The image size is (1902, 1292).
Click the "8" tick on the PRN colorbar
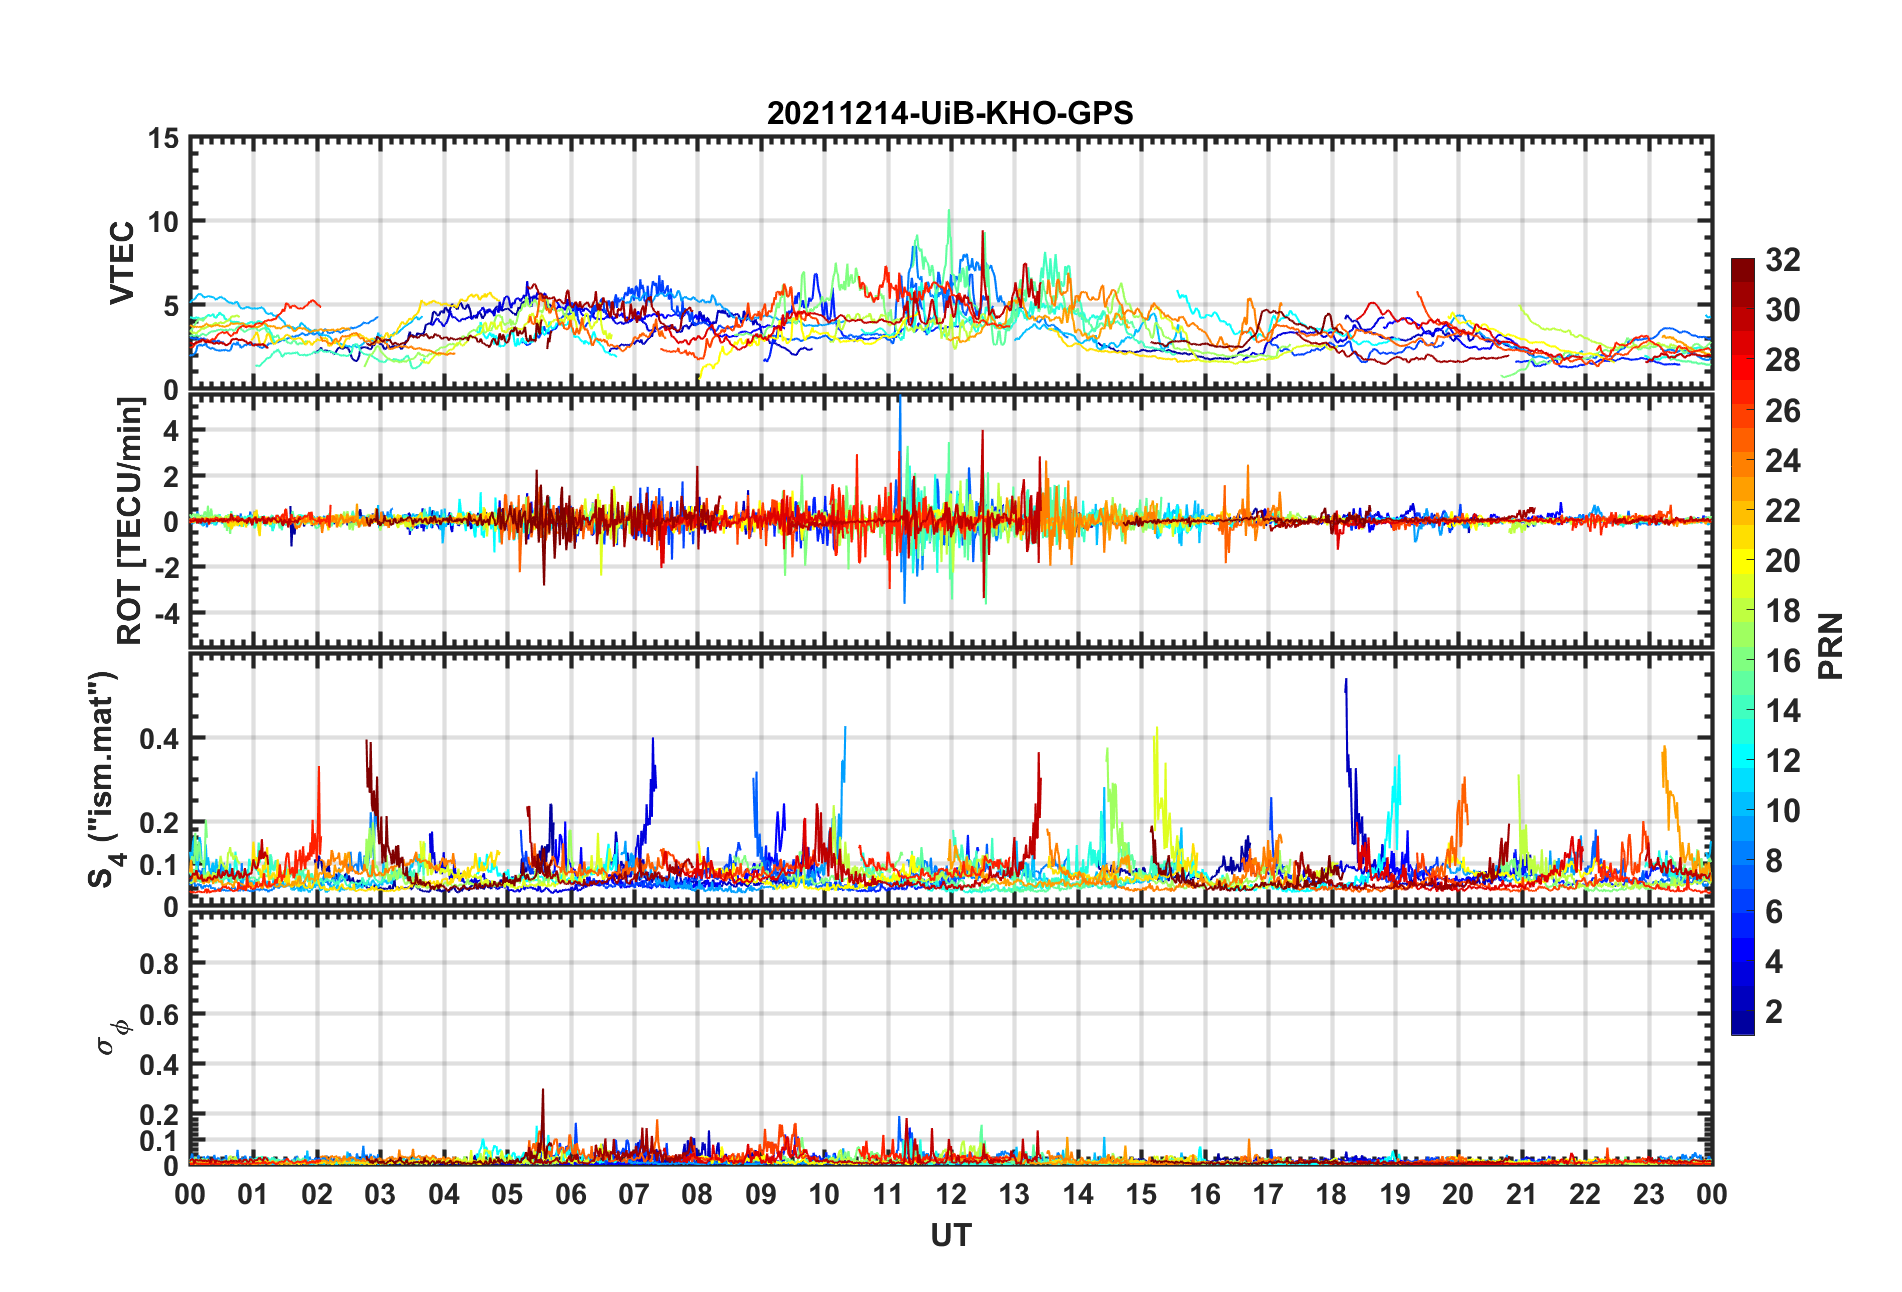pos(1773,862)
